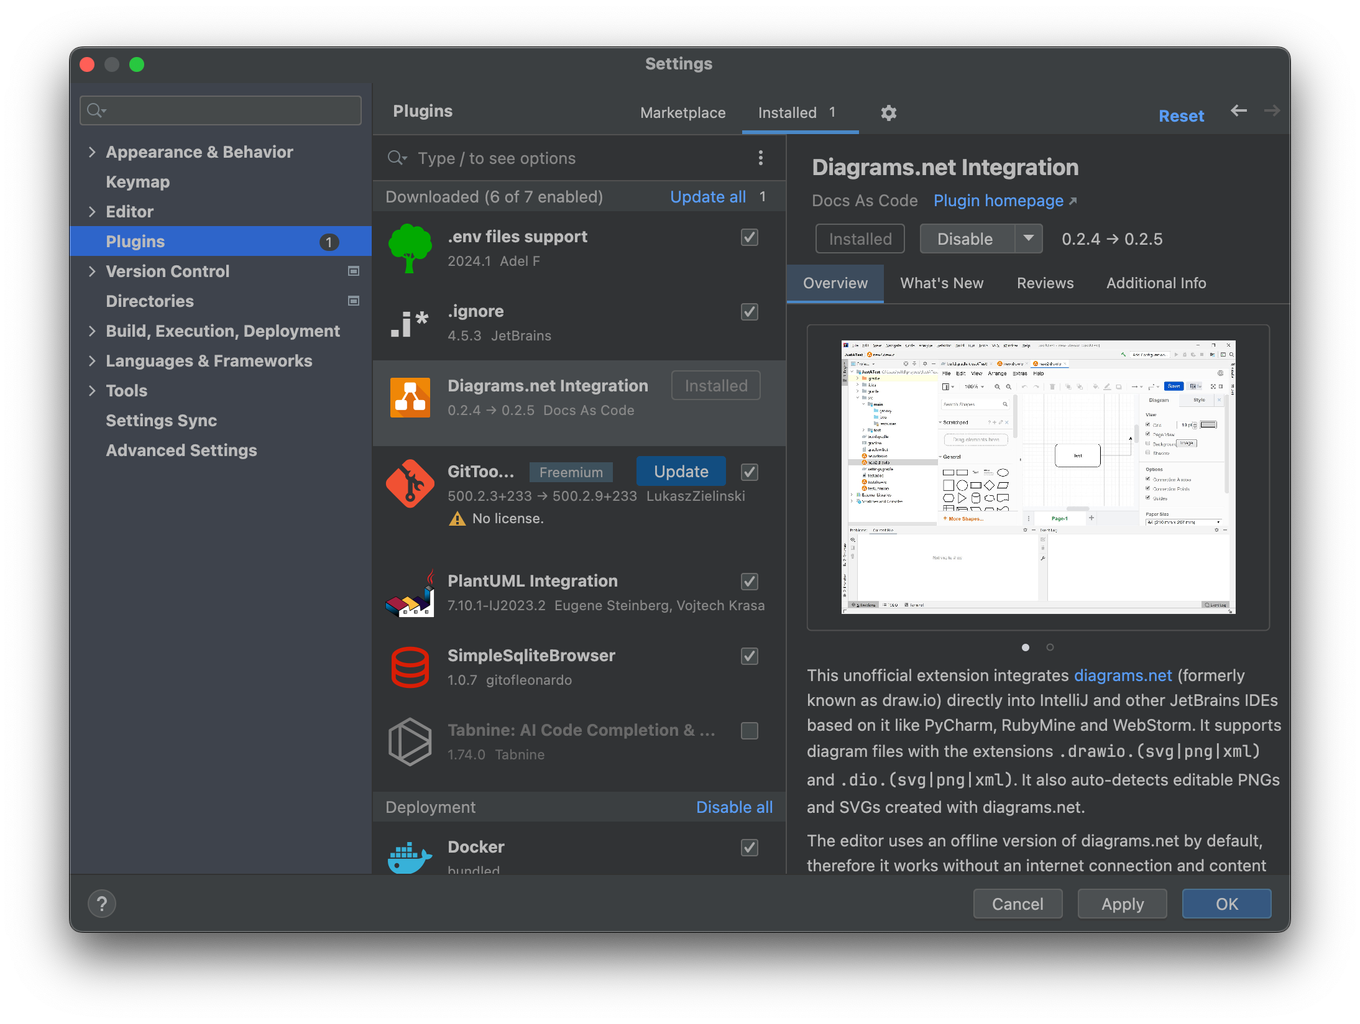Click the GitToolBox no license warning icon
Viewport: 1360px width, 1024px height.
pos(457,518)
